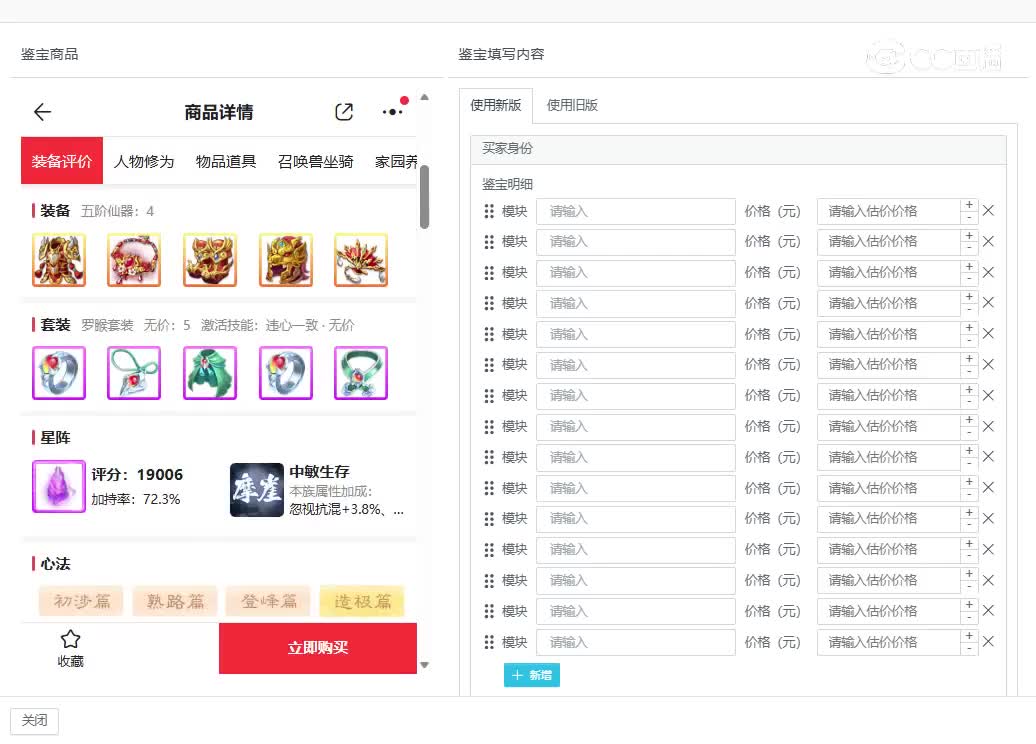Click the 鉴宝明细 label
The image size is (1036, 744).
click(x=507, y=184)
